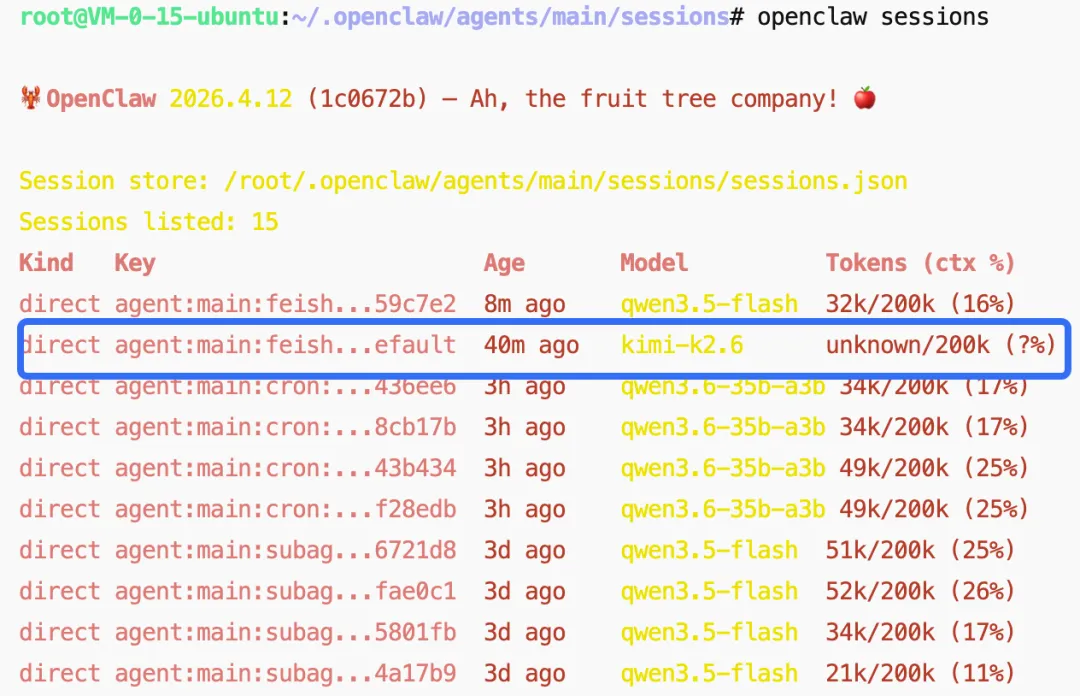Click 'direct' kind in the 4a17b9 row

point(60,673)
